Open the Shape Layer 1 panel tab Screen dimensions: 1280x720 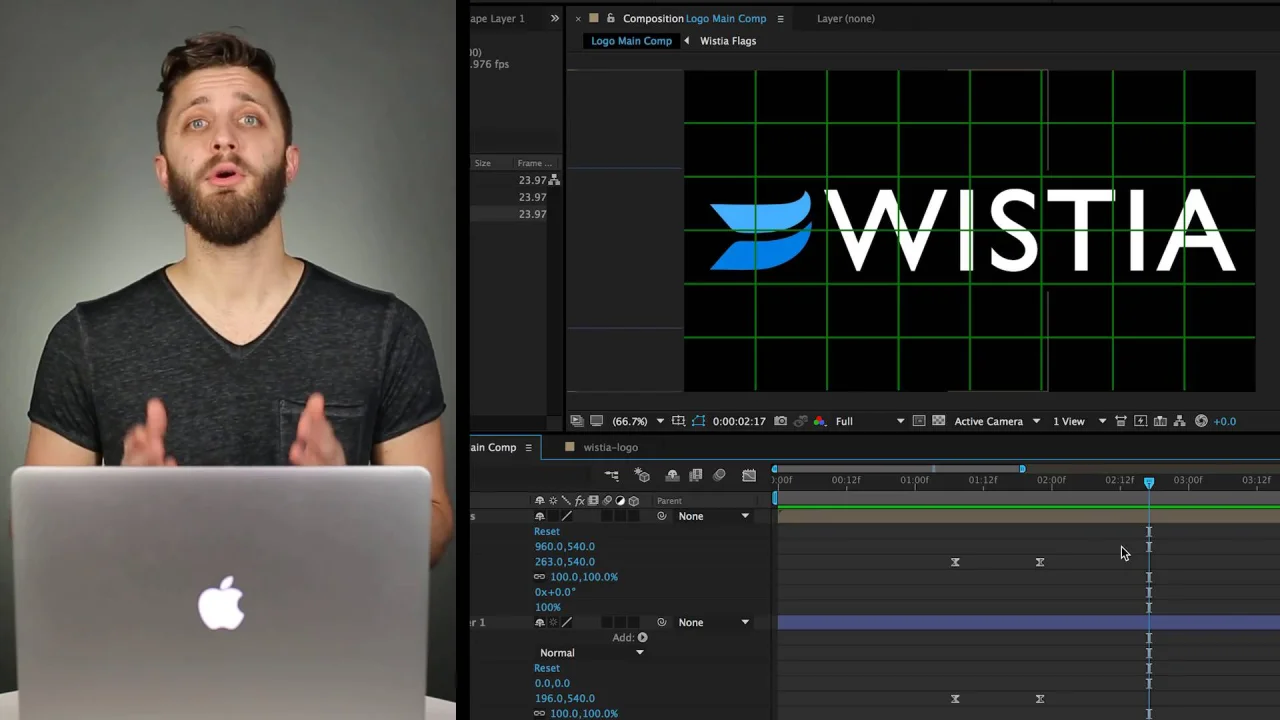click(497, 18)
